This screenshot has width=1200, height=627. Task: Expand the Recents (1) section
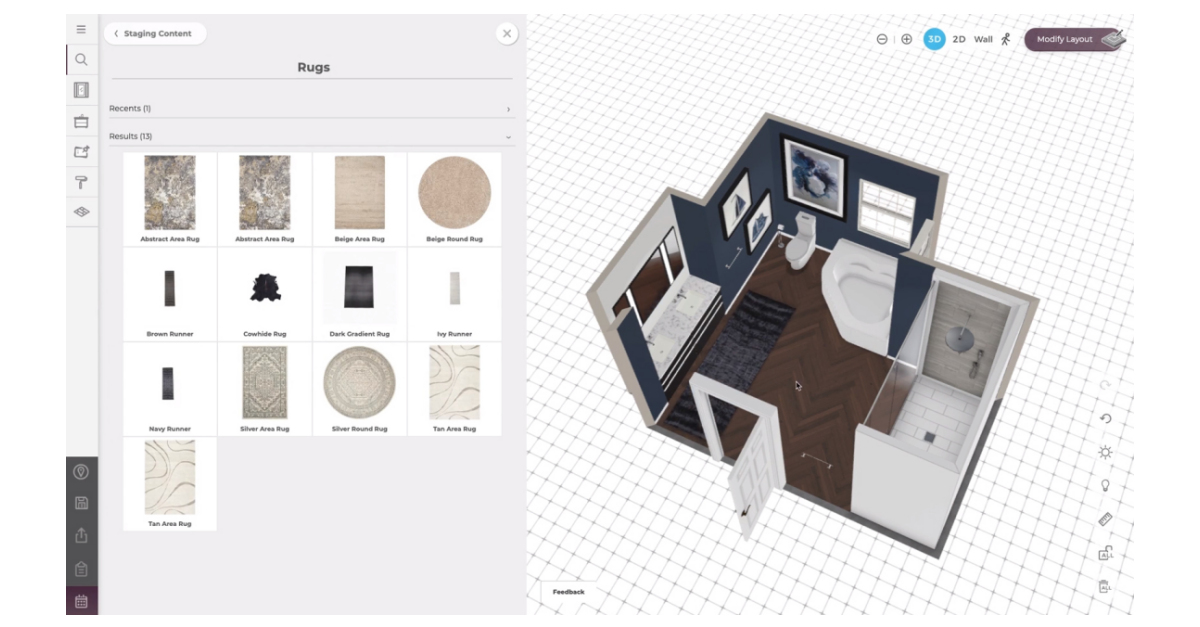click(x=310, y=108)
